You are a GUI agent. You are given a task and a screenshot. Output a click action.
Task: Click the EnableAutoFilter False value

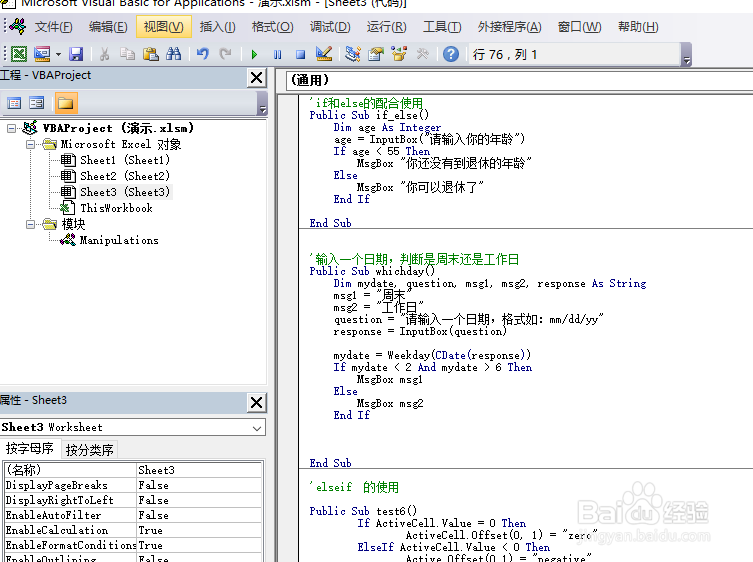(199, 515)
